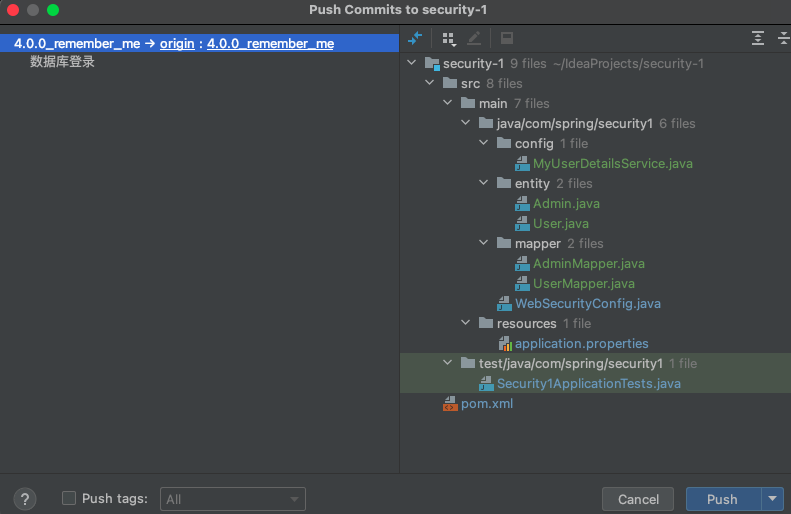Image resolution: width=791 pixels, height=514 pixels.
Task: Click the WebSecurityConfig.java file icon
Action: point(504,304)
